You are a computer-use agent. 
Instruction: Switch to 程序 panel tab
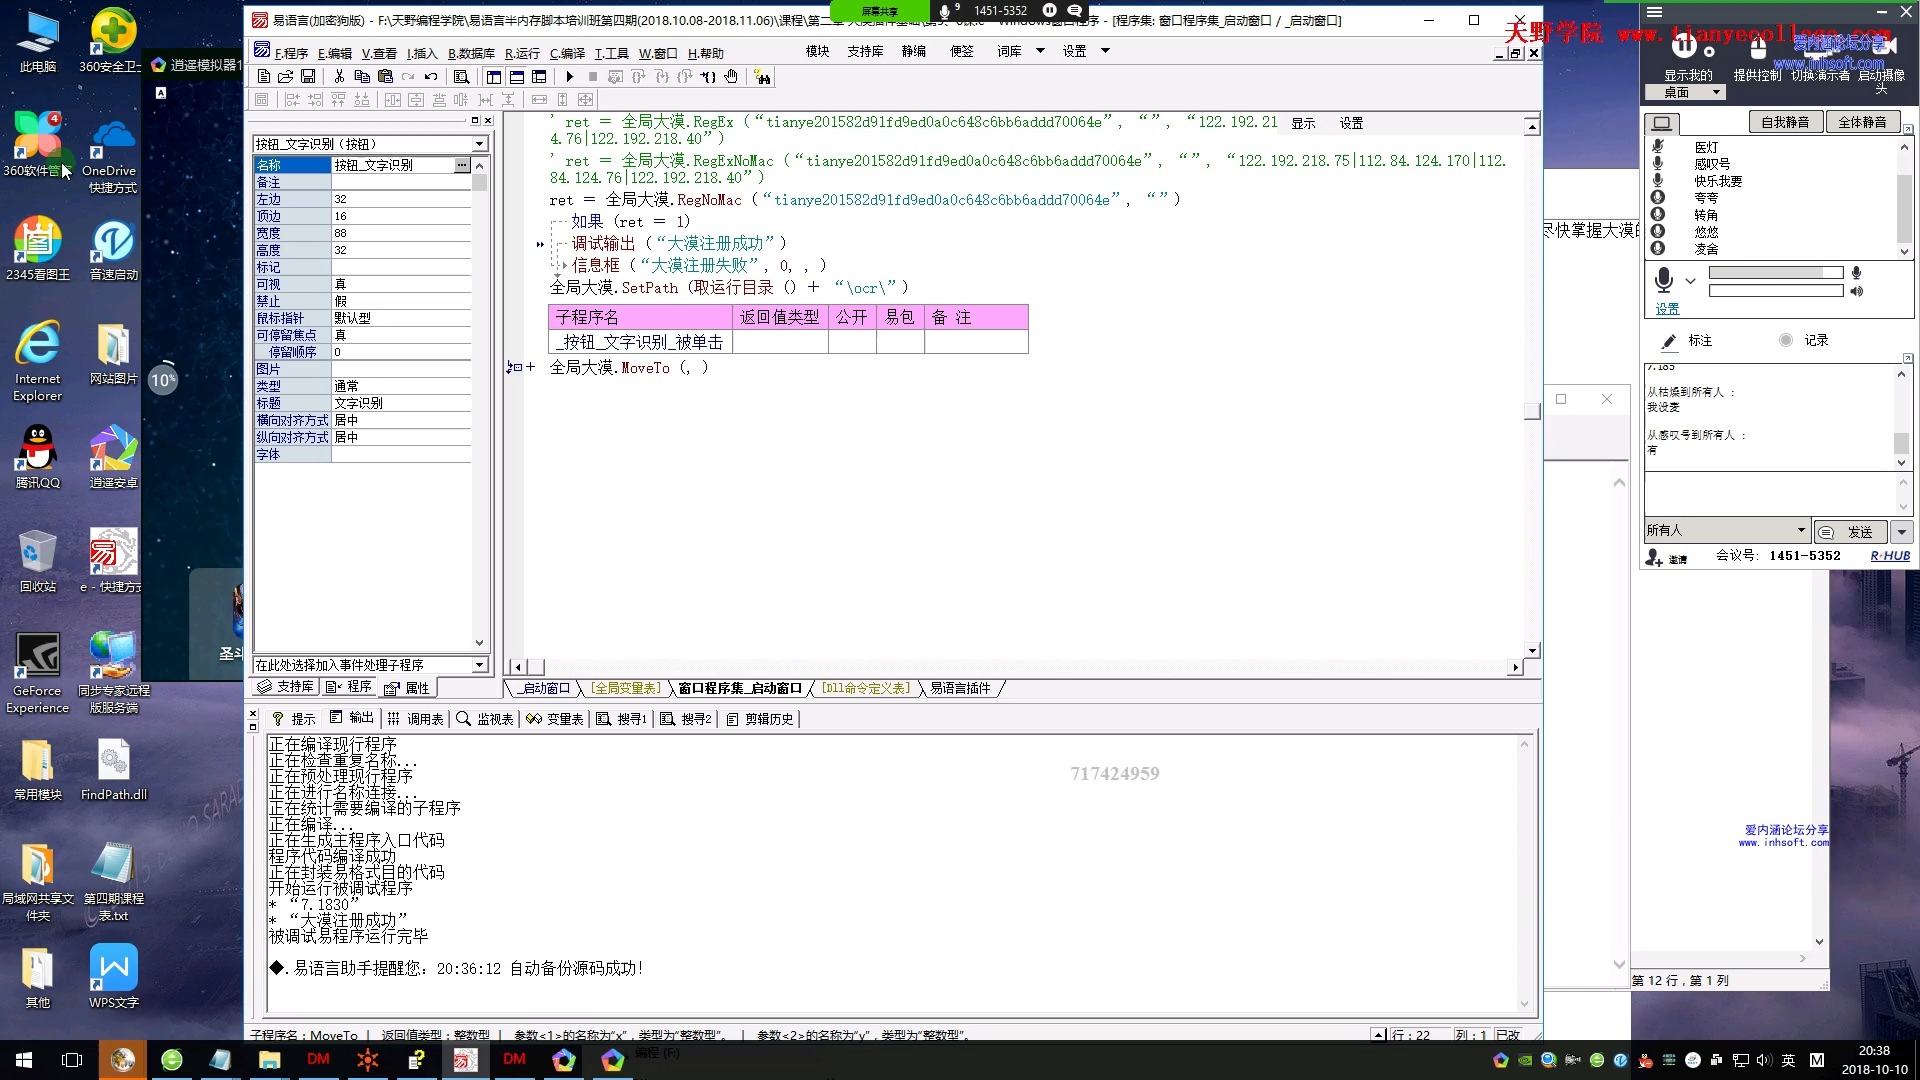tap(349, 687)
